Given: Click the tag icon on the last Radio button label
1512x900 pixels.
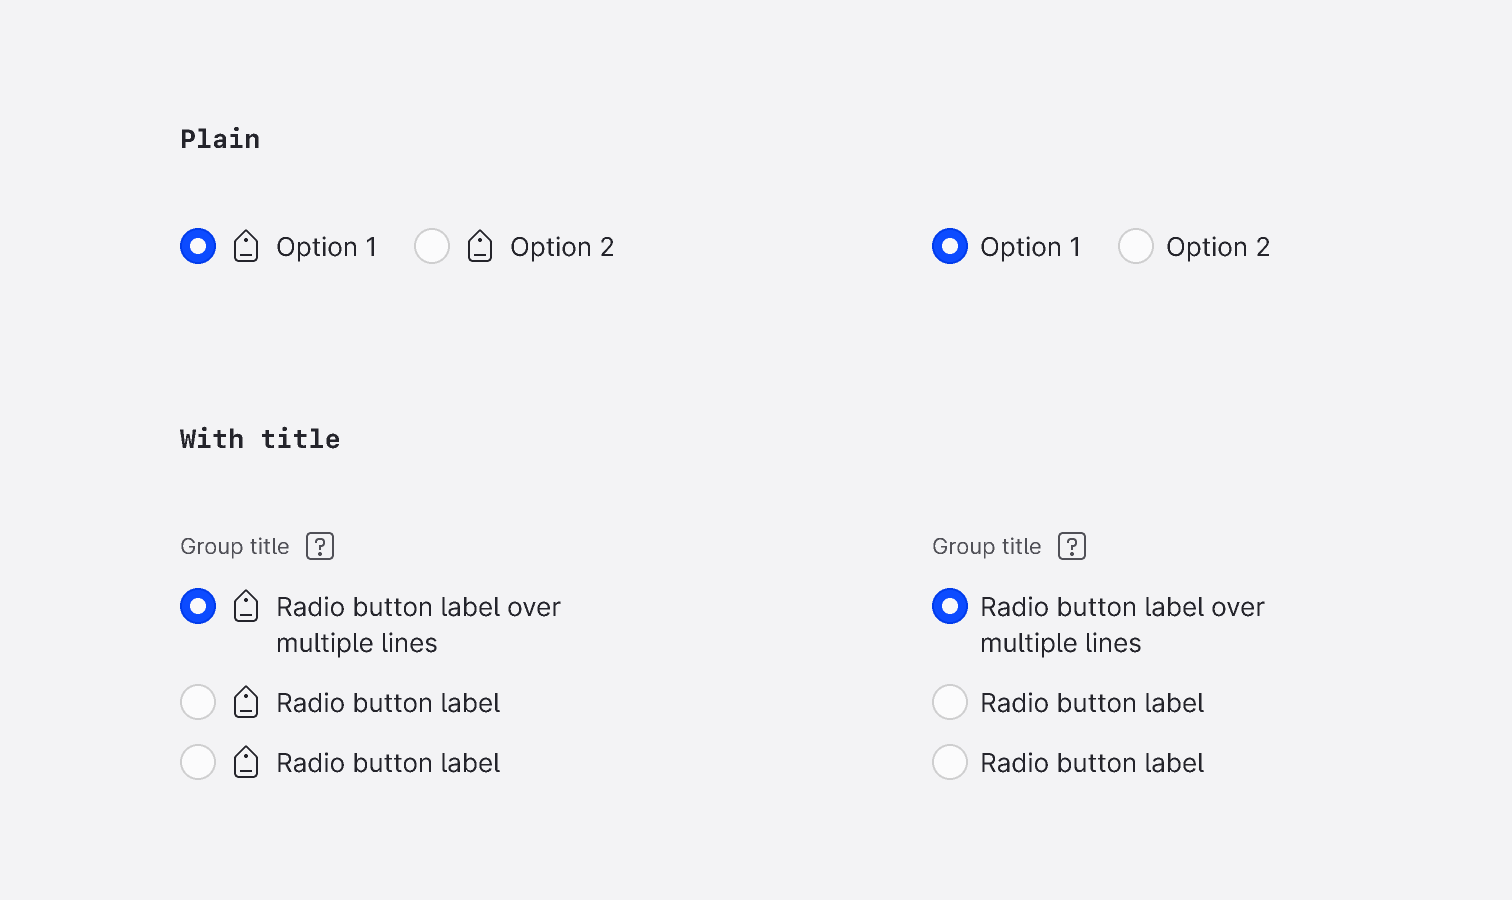Looking at the screenshot, I should click(245, 762).
